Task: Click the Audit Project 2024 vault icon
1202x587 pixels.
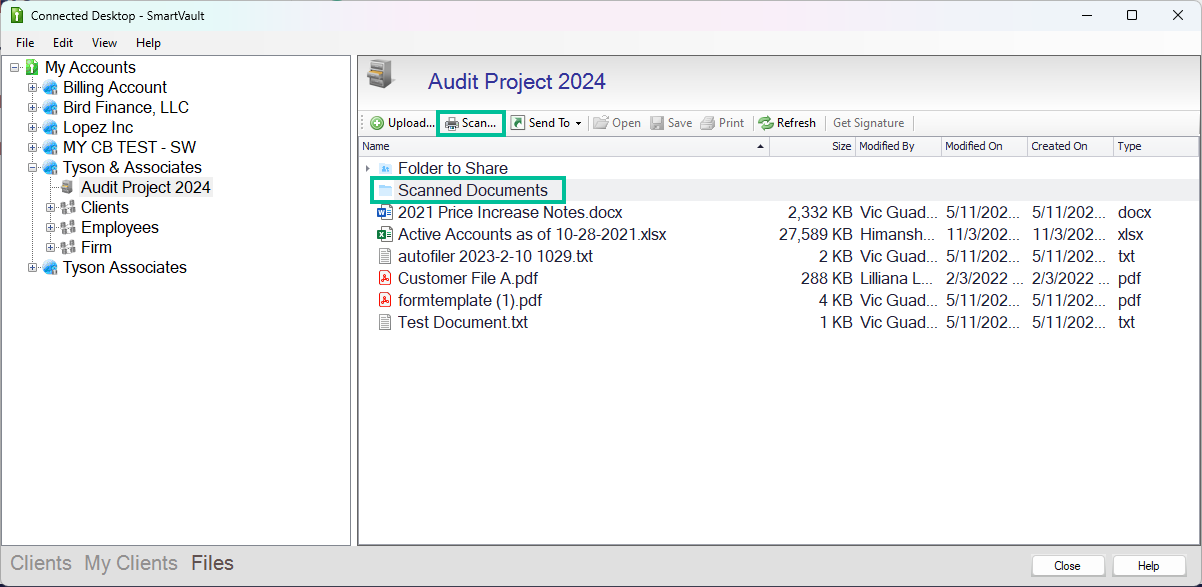Action: click(68, 187)
